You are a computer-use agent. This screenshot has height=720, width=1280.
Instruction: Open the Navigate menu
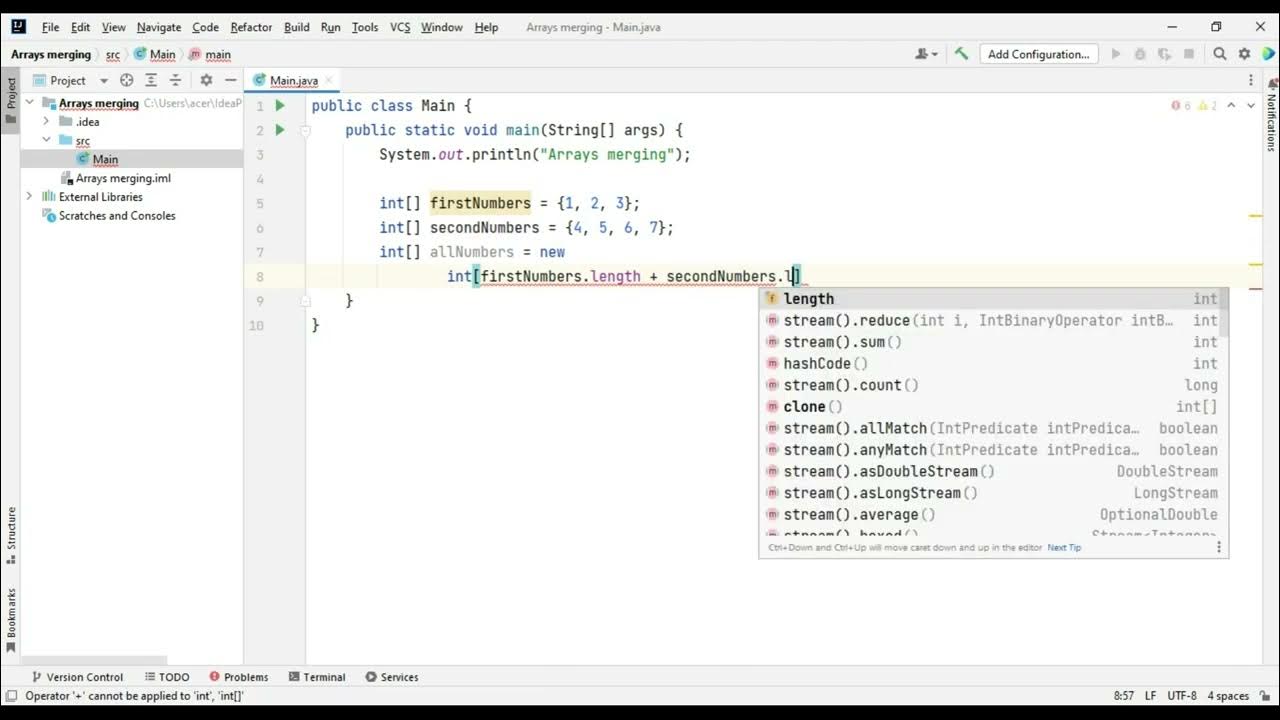(159, 27)
